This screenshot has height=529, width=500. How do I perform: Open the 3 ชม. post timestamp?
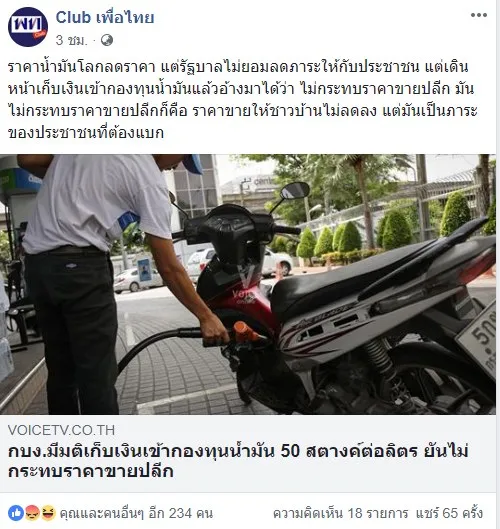[72, 40]
